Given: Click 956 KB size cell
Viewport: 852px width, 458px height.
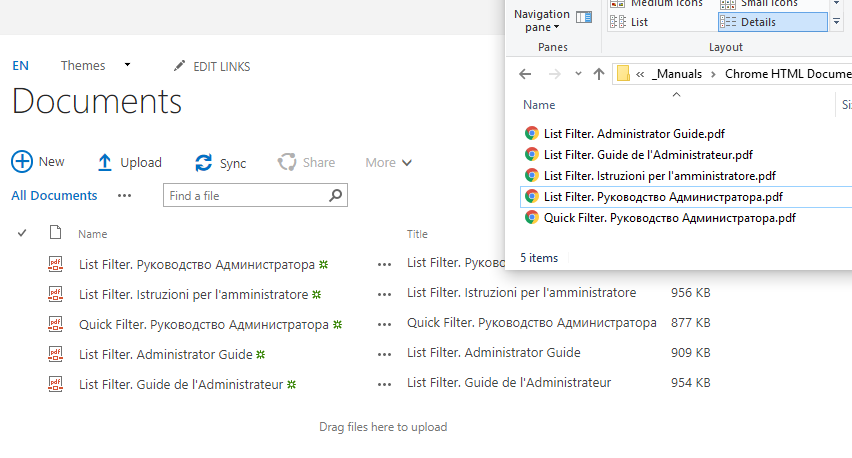Looking at the screenshot, I should [x=690, y=293].
